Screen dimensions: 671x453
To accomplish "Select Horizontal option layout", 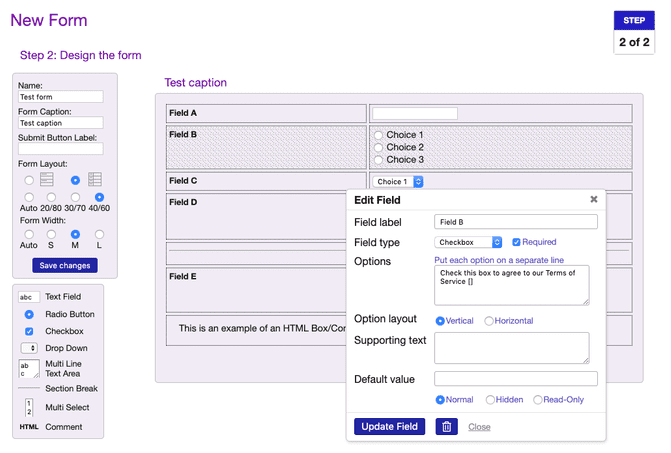I will pos(489,321).
